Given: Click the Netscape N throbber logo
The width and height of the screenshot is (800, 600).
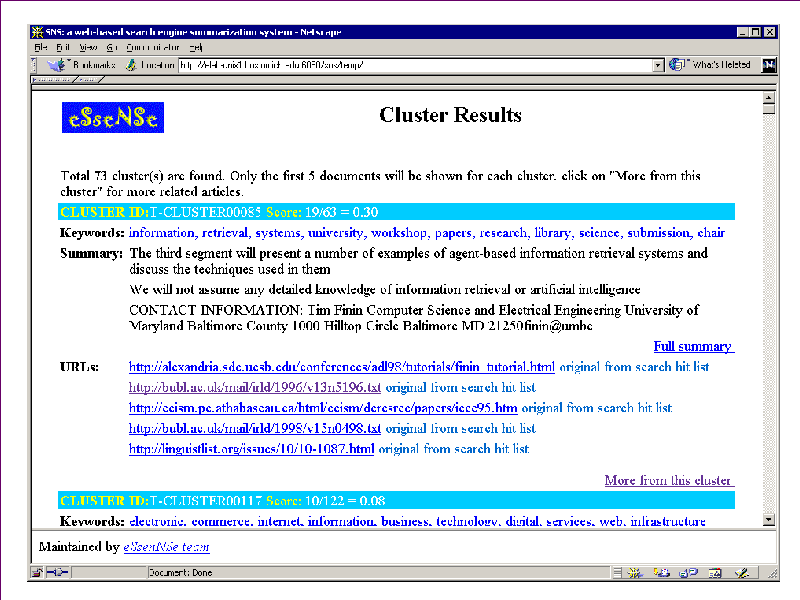Looking at the screenshot, I should [769, 65].
